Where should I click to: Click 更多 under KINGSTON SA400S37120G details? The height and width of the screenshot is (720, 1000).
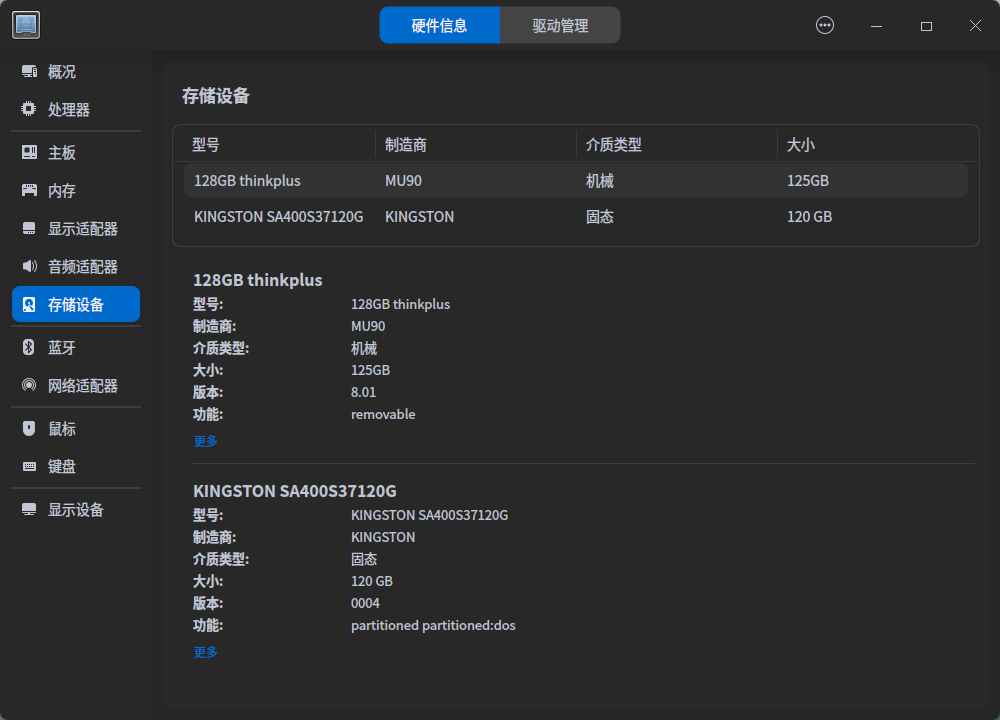coord(204,651)
